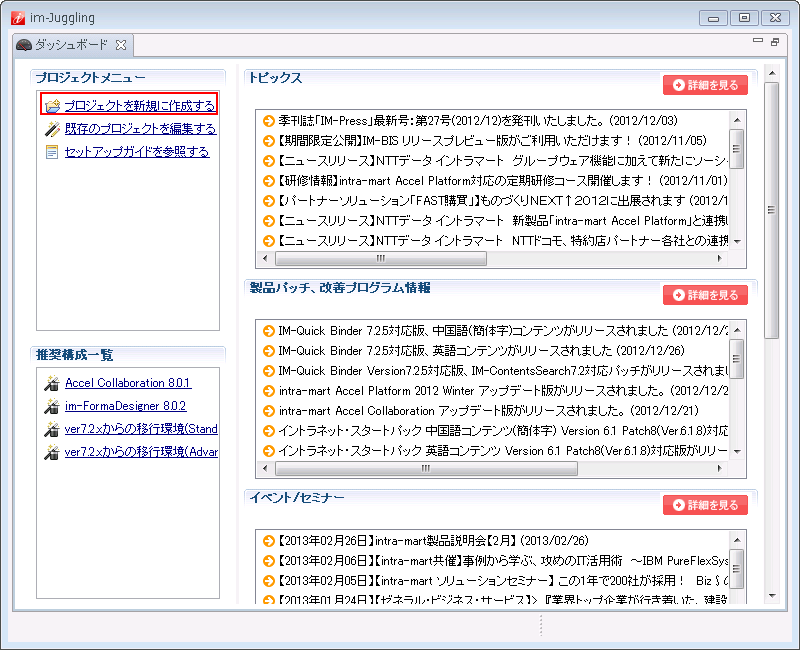Click the dashboard tab gauge icon
The image size is (800, 650).
tap(24, 45)
